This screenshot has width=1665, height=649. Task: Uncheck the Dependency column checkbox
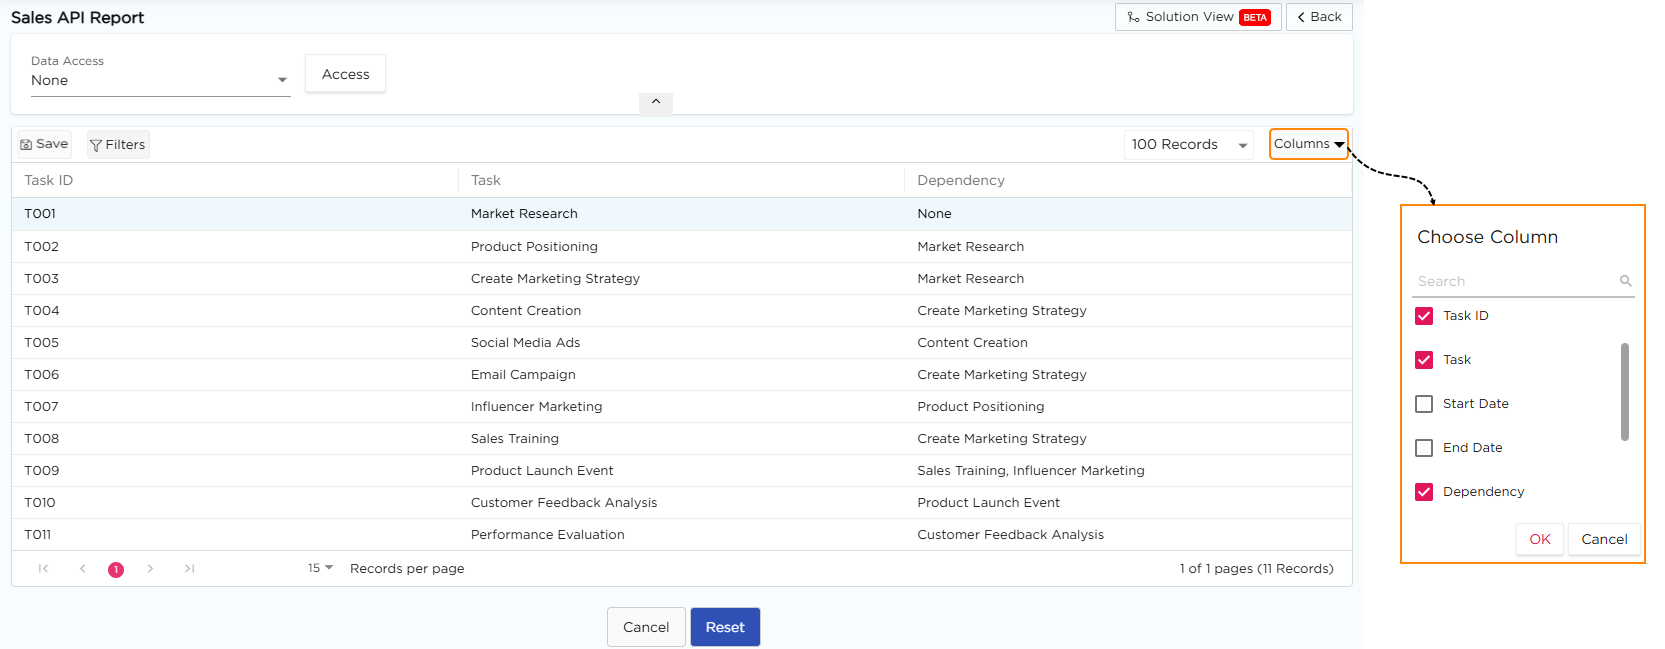point(1424,492)
